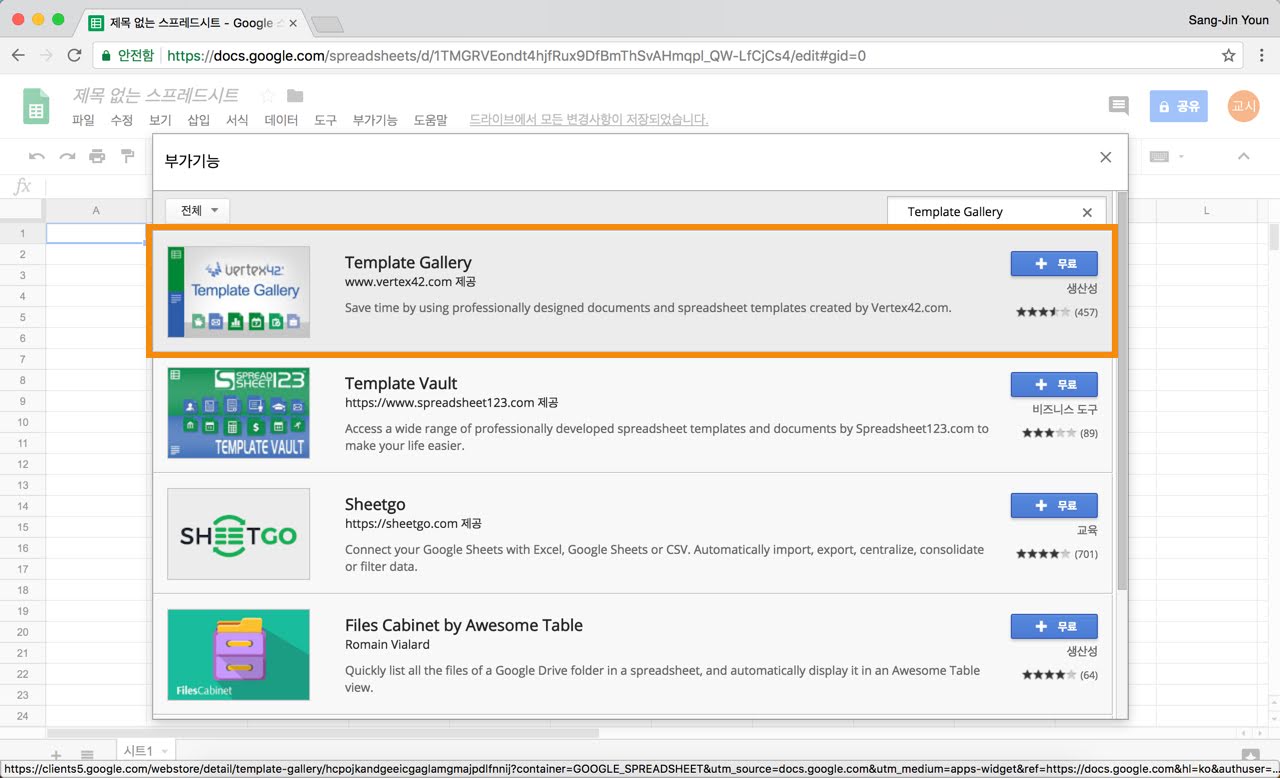This screenshot has width=1280, height=778.
Task: Open the 서식 menu
Action: point(237,120)
